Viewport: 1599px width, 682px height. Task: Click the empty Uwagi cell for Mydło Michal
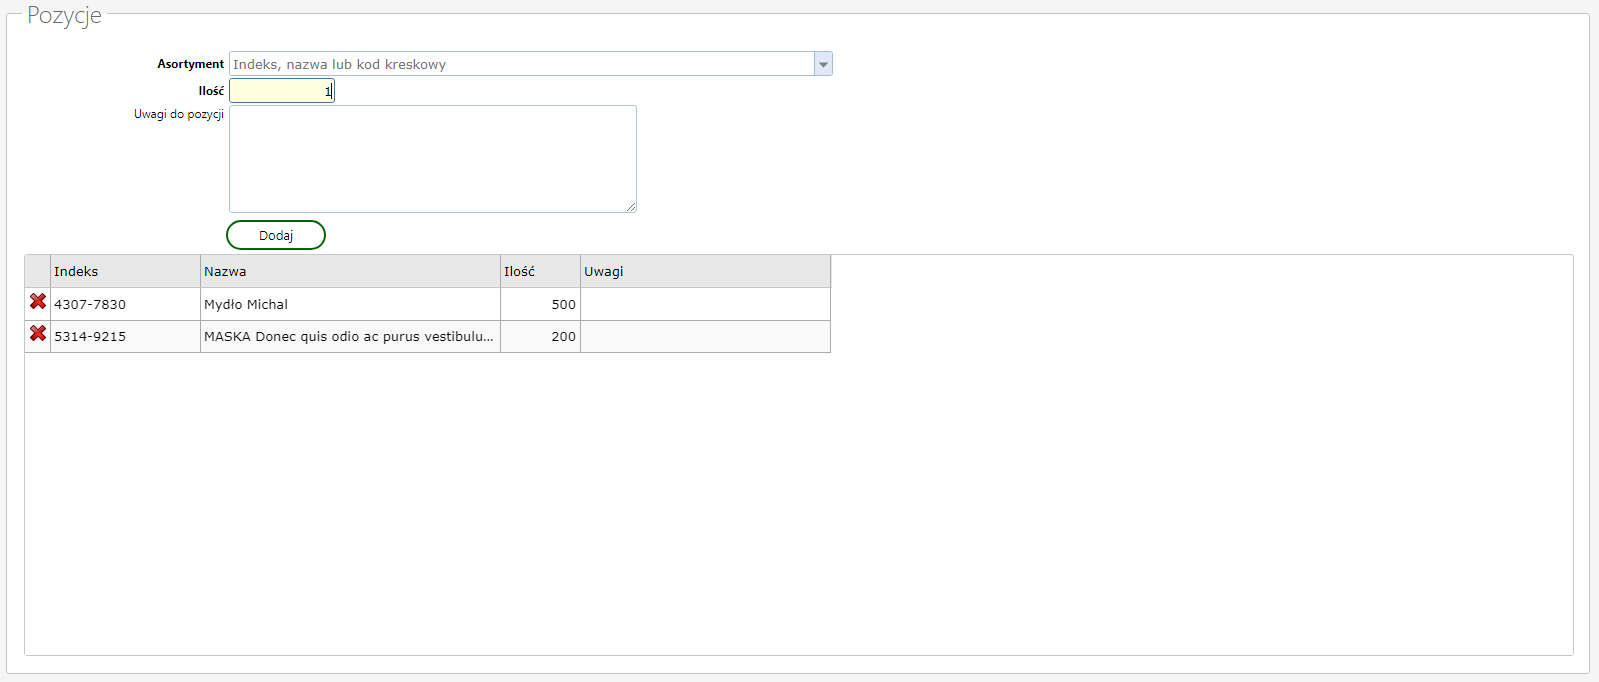pos(705,304)
